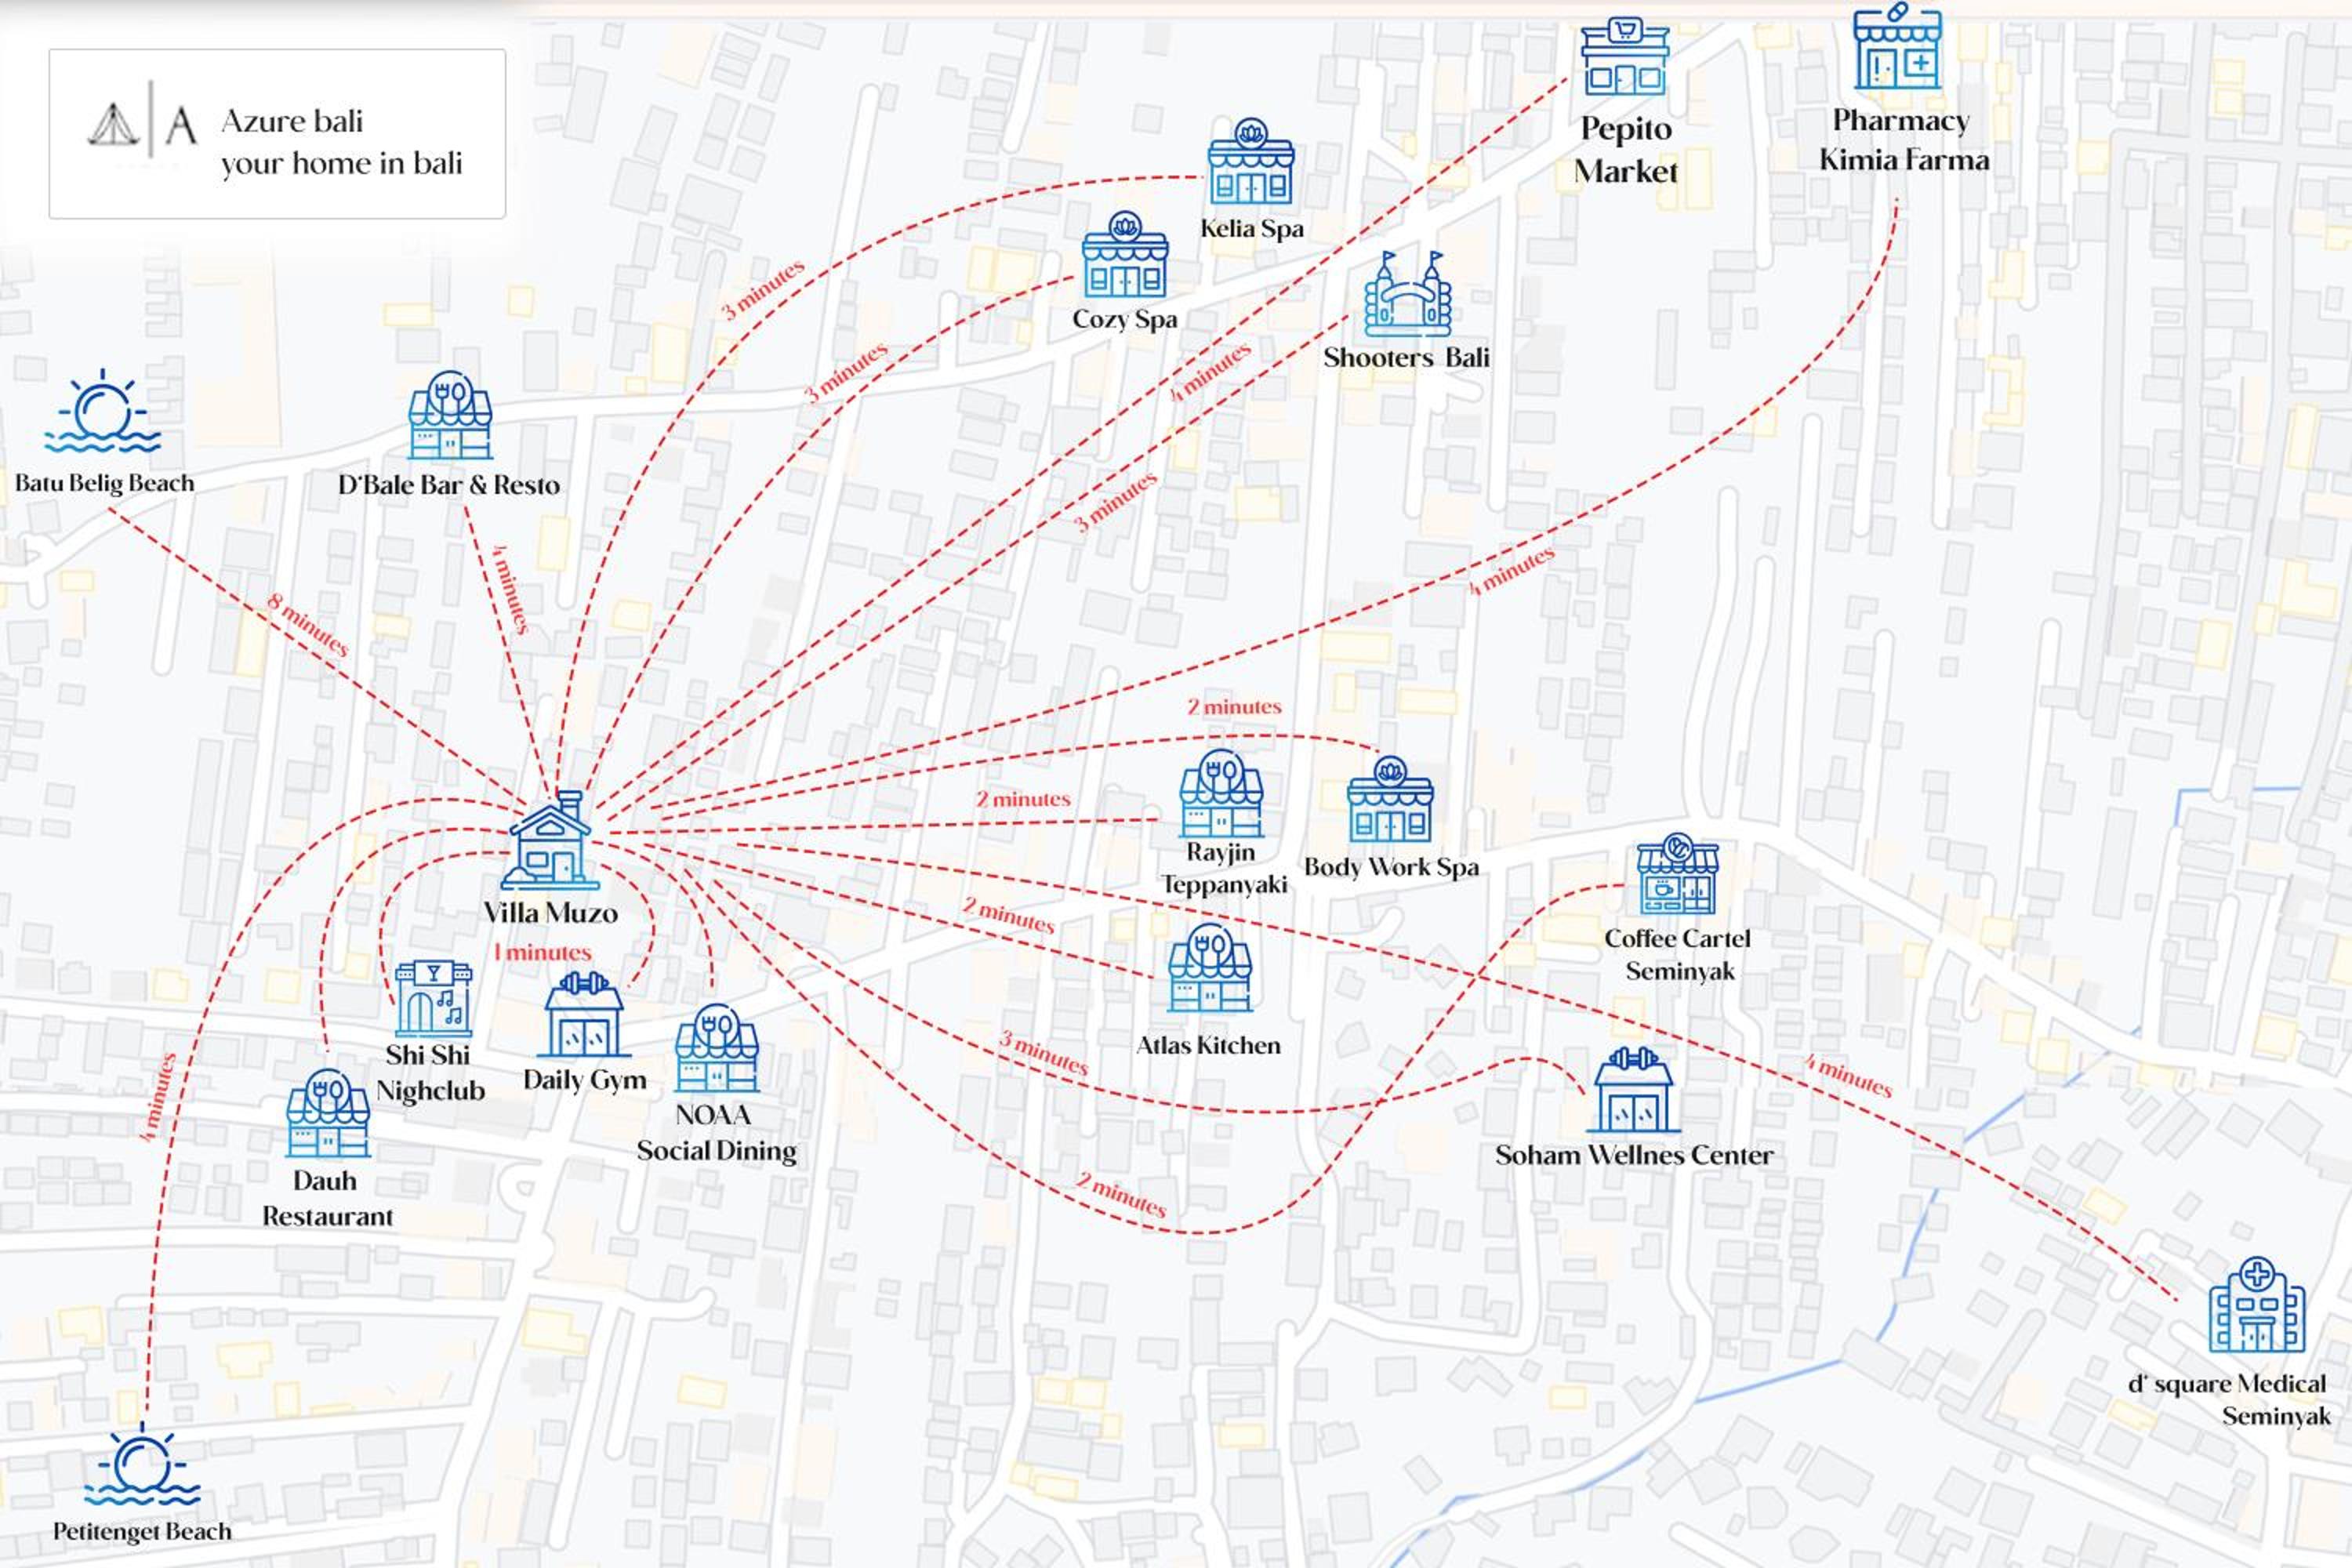Click '3 minutes' label on Kelia Spa route

pyautogui.click(x=762, y=290)
